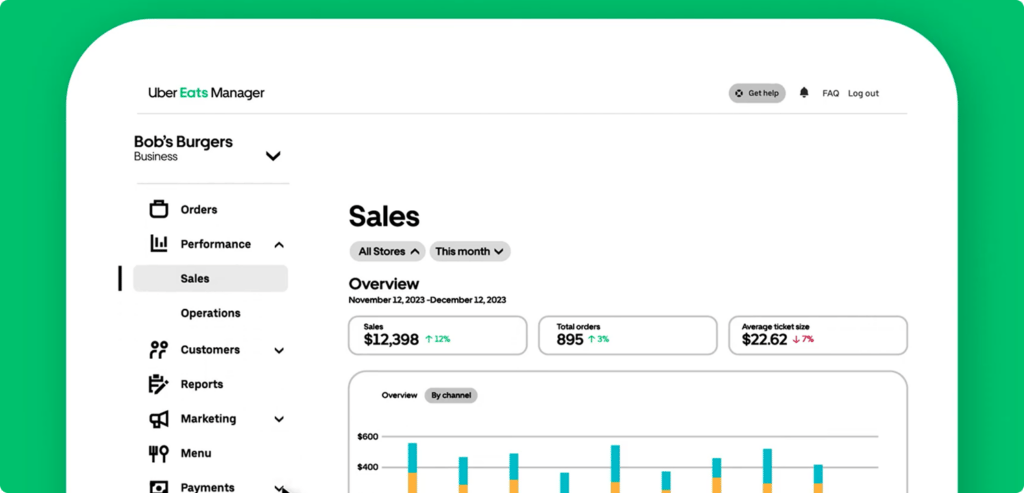Collapse the Performance section chevron

279,245
